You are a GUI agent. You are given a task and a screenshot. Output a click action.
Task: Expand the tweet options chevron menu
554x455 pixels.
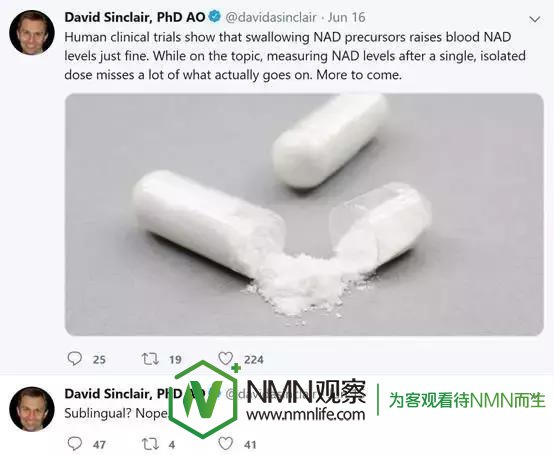[535, 19]
